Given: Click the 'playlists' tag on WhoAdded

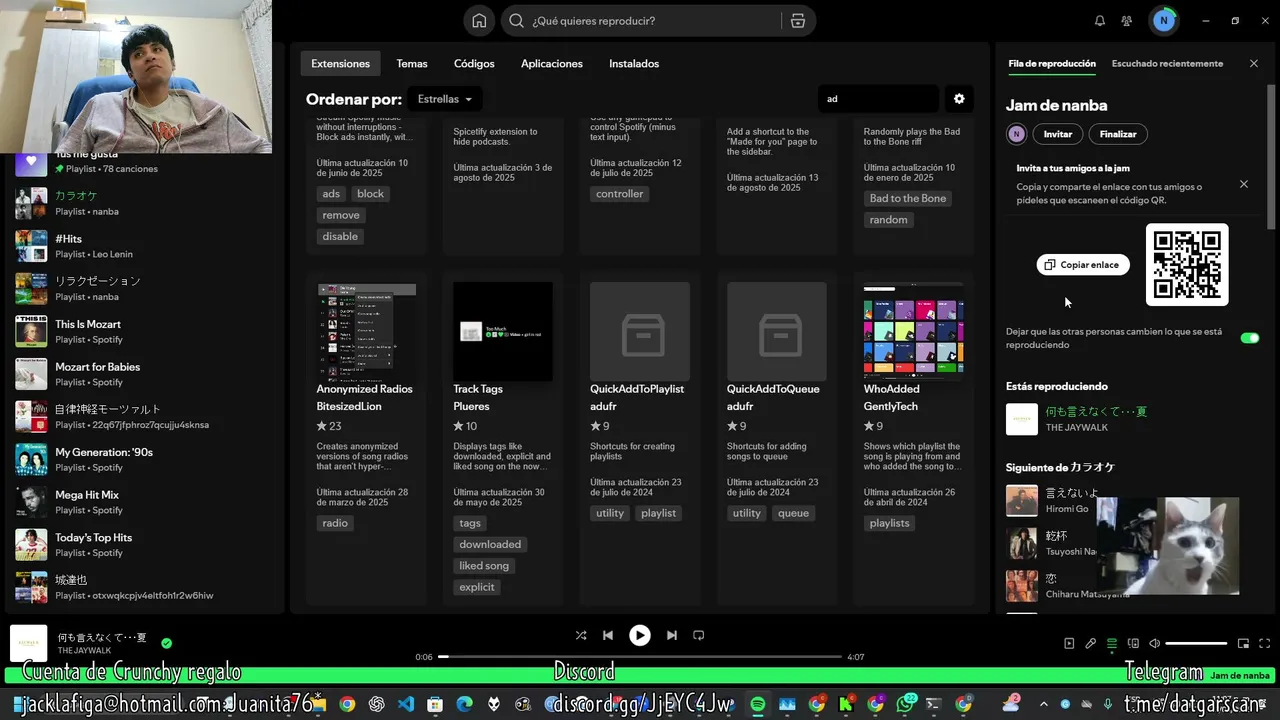Looking at the screenshot, I should click(890, 523).
